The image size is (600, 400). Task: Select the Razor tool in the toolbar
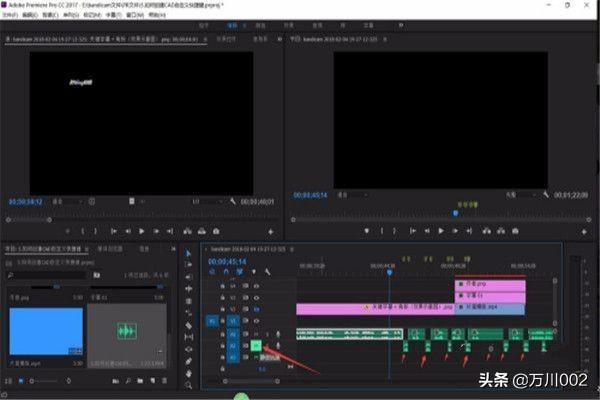pyautogui.click(x=189, y=325)
